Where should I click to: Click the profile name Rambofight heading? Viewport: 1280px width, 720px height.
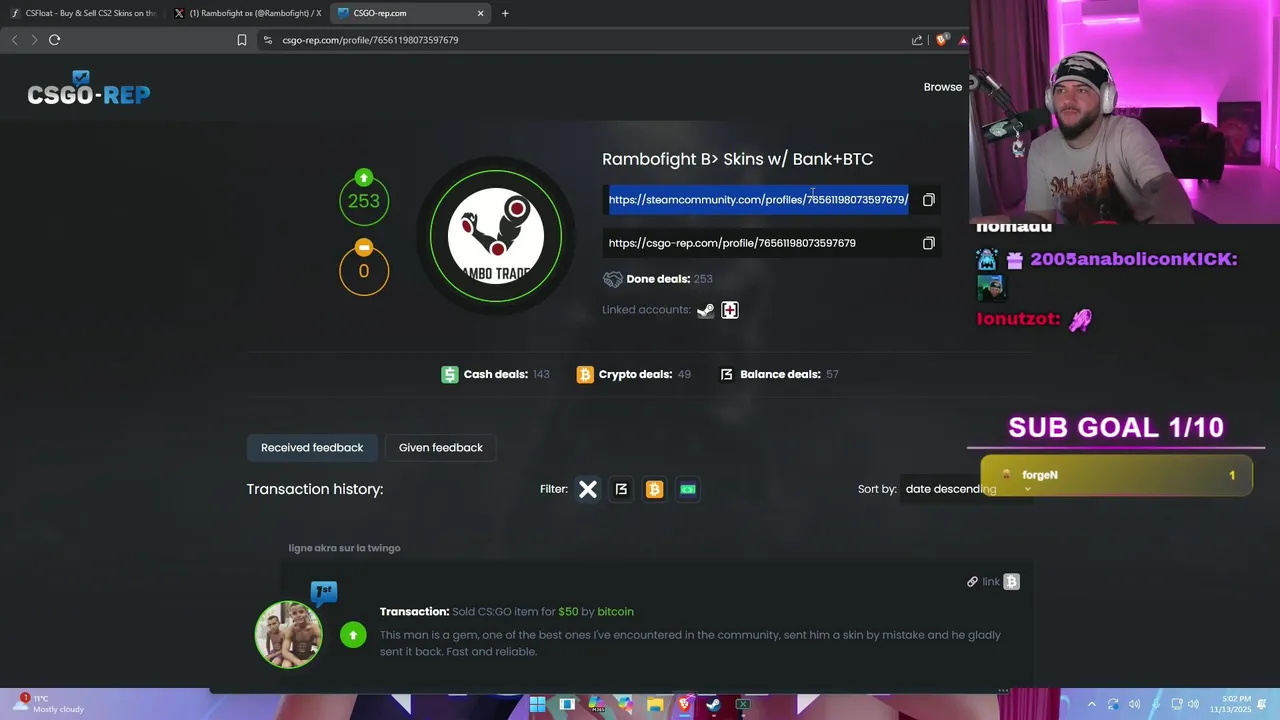click(x=737, y=159)
